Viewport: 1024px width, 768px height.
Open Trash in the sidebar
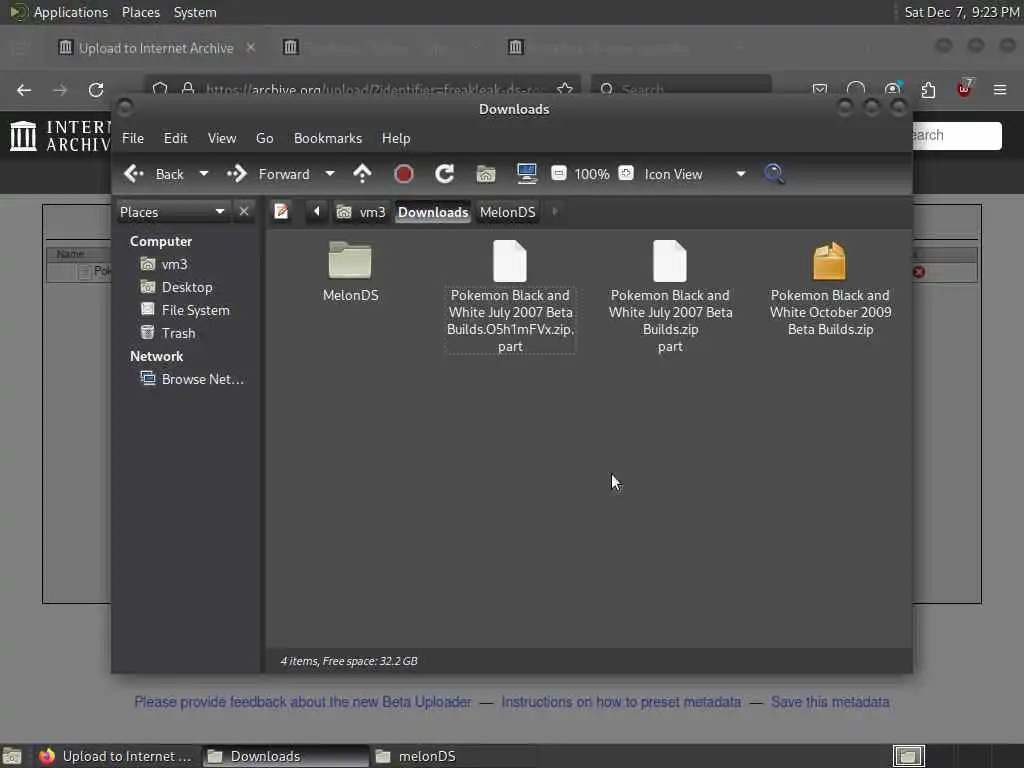[168, 333]
